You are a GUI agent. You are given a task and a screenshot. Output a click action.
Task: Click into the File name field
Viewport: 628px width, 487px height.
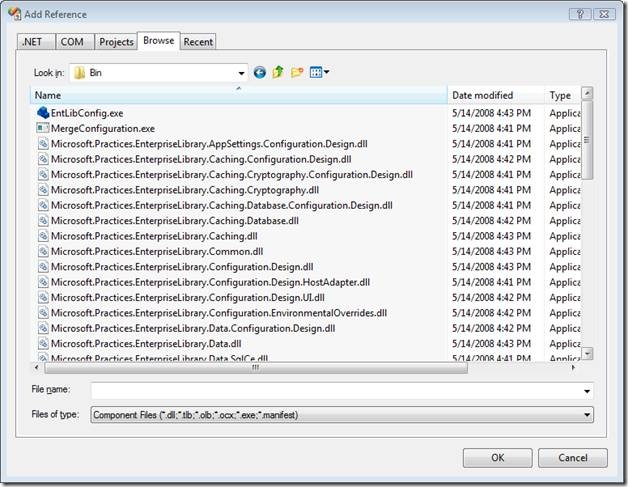(x=336, y=391)
